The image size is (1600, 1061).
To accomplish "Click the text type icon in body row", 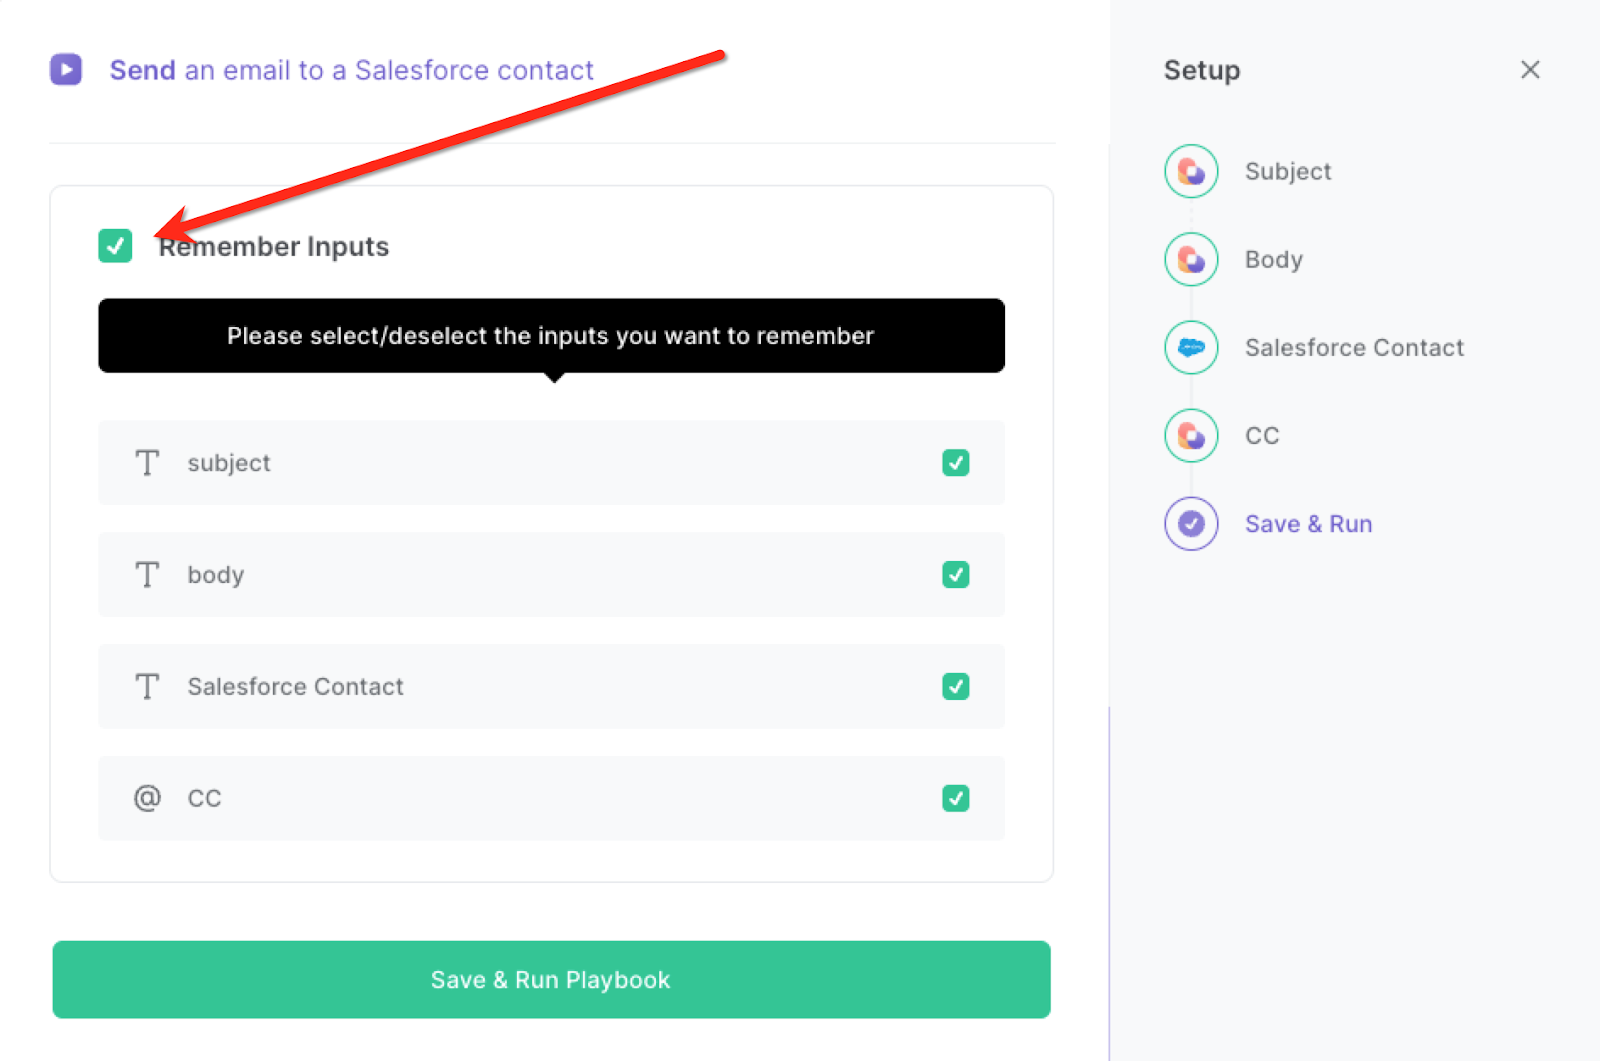I will 147,575.
